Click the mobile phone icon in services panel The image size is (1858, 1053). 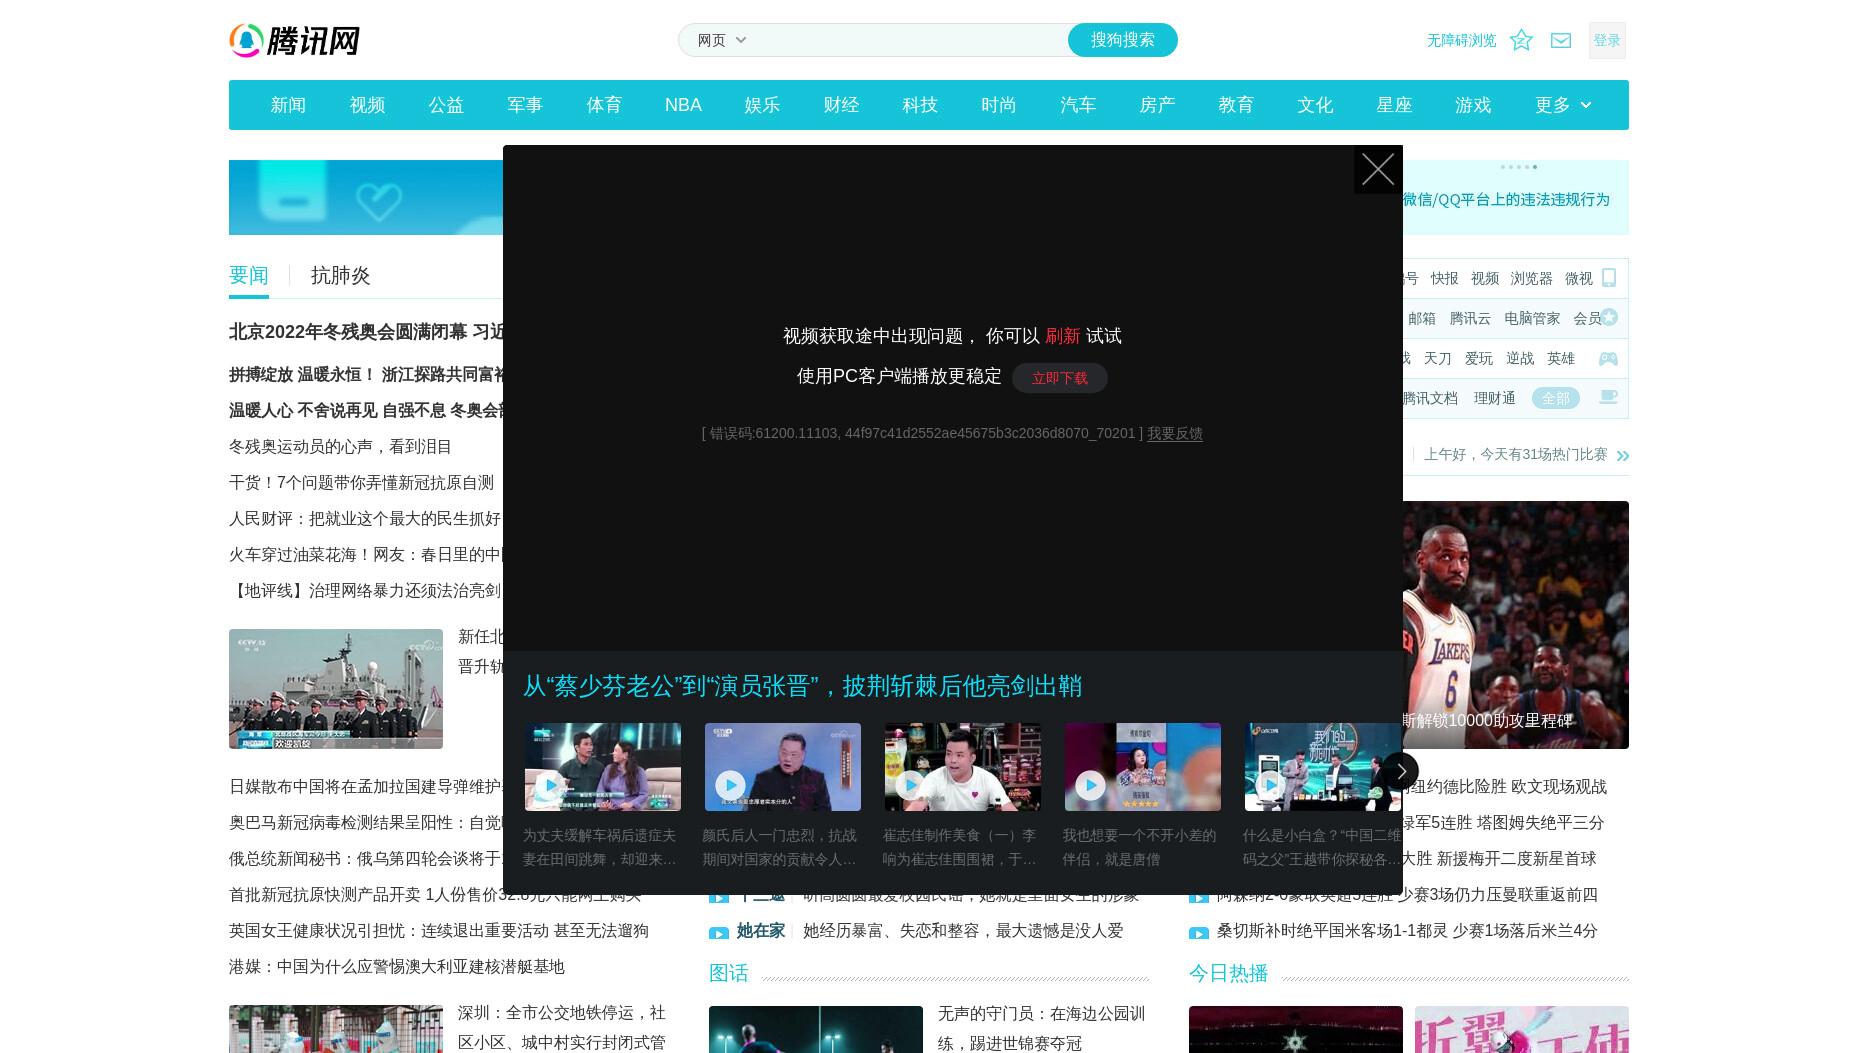[x=1609, y=277]
